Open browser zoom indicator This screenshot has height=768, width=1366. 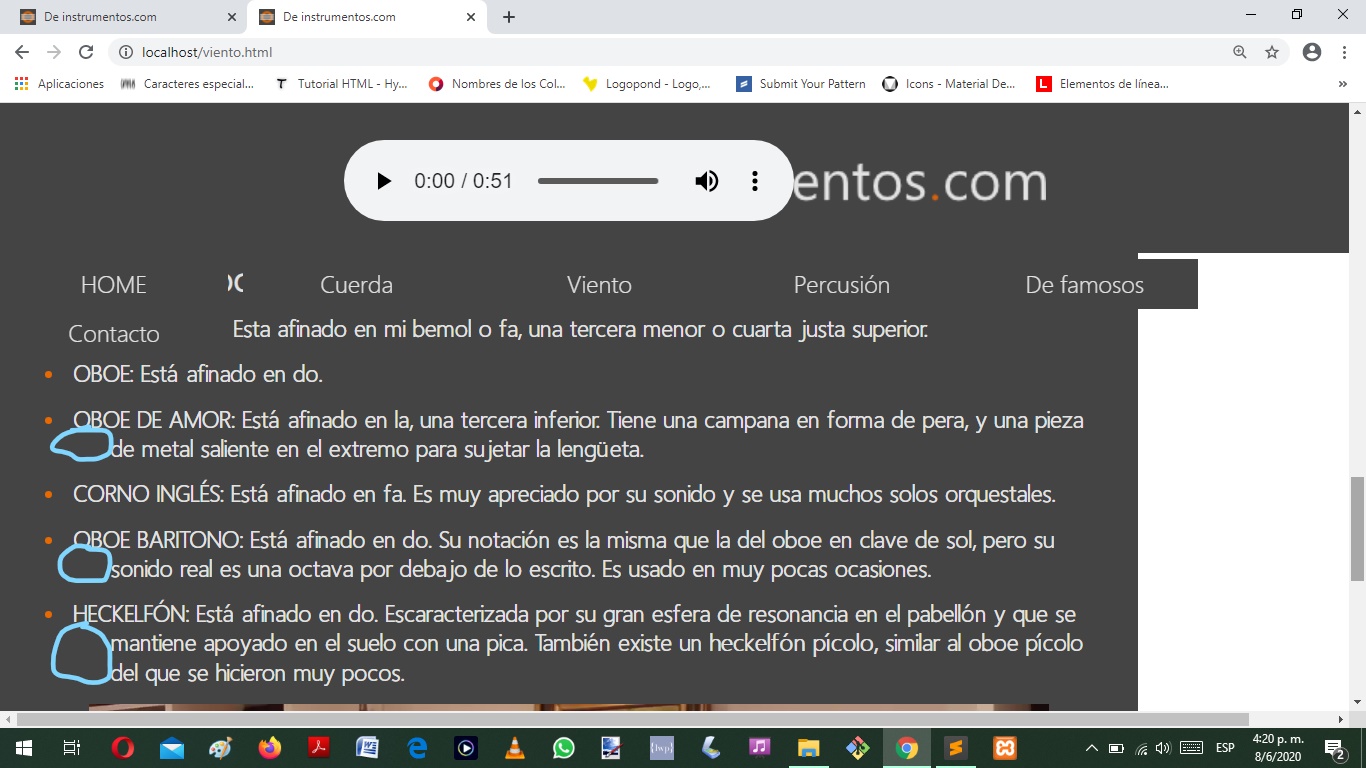[1240, 52]
